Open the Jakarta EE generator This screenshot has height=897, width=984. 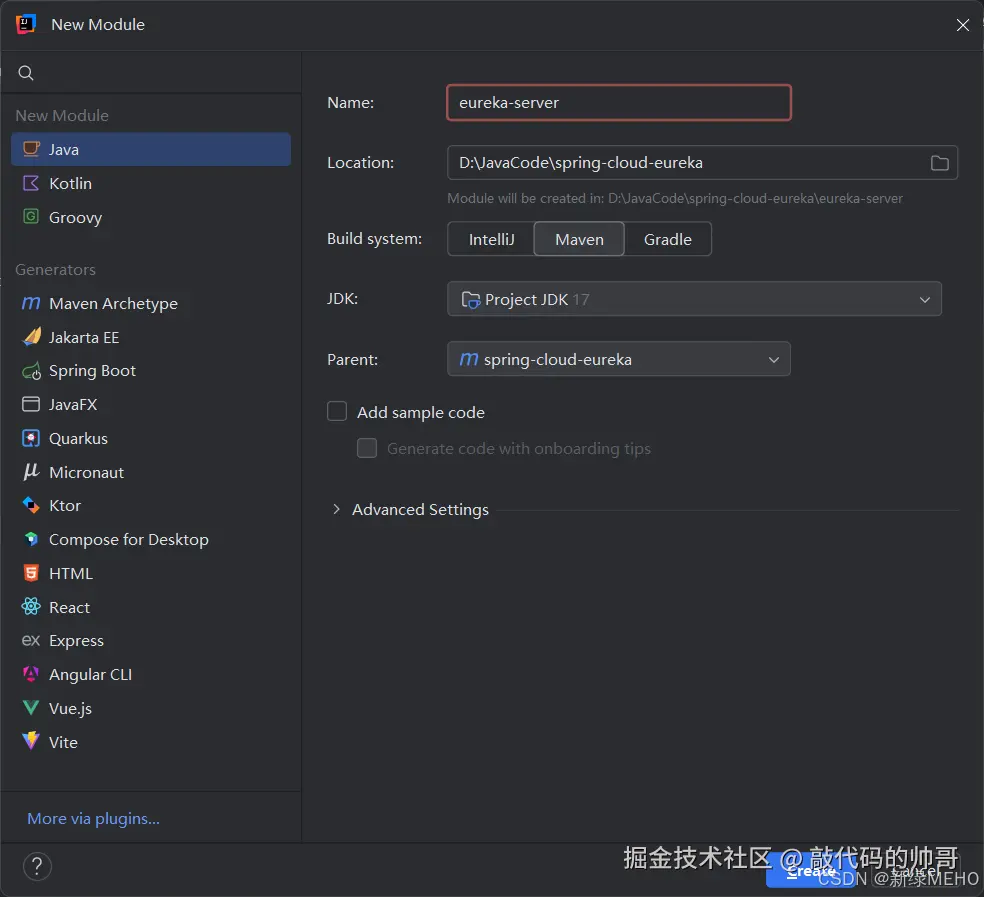[151, 337]
